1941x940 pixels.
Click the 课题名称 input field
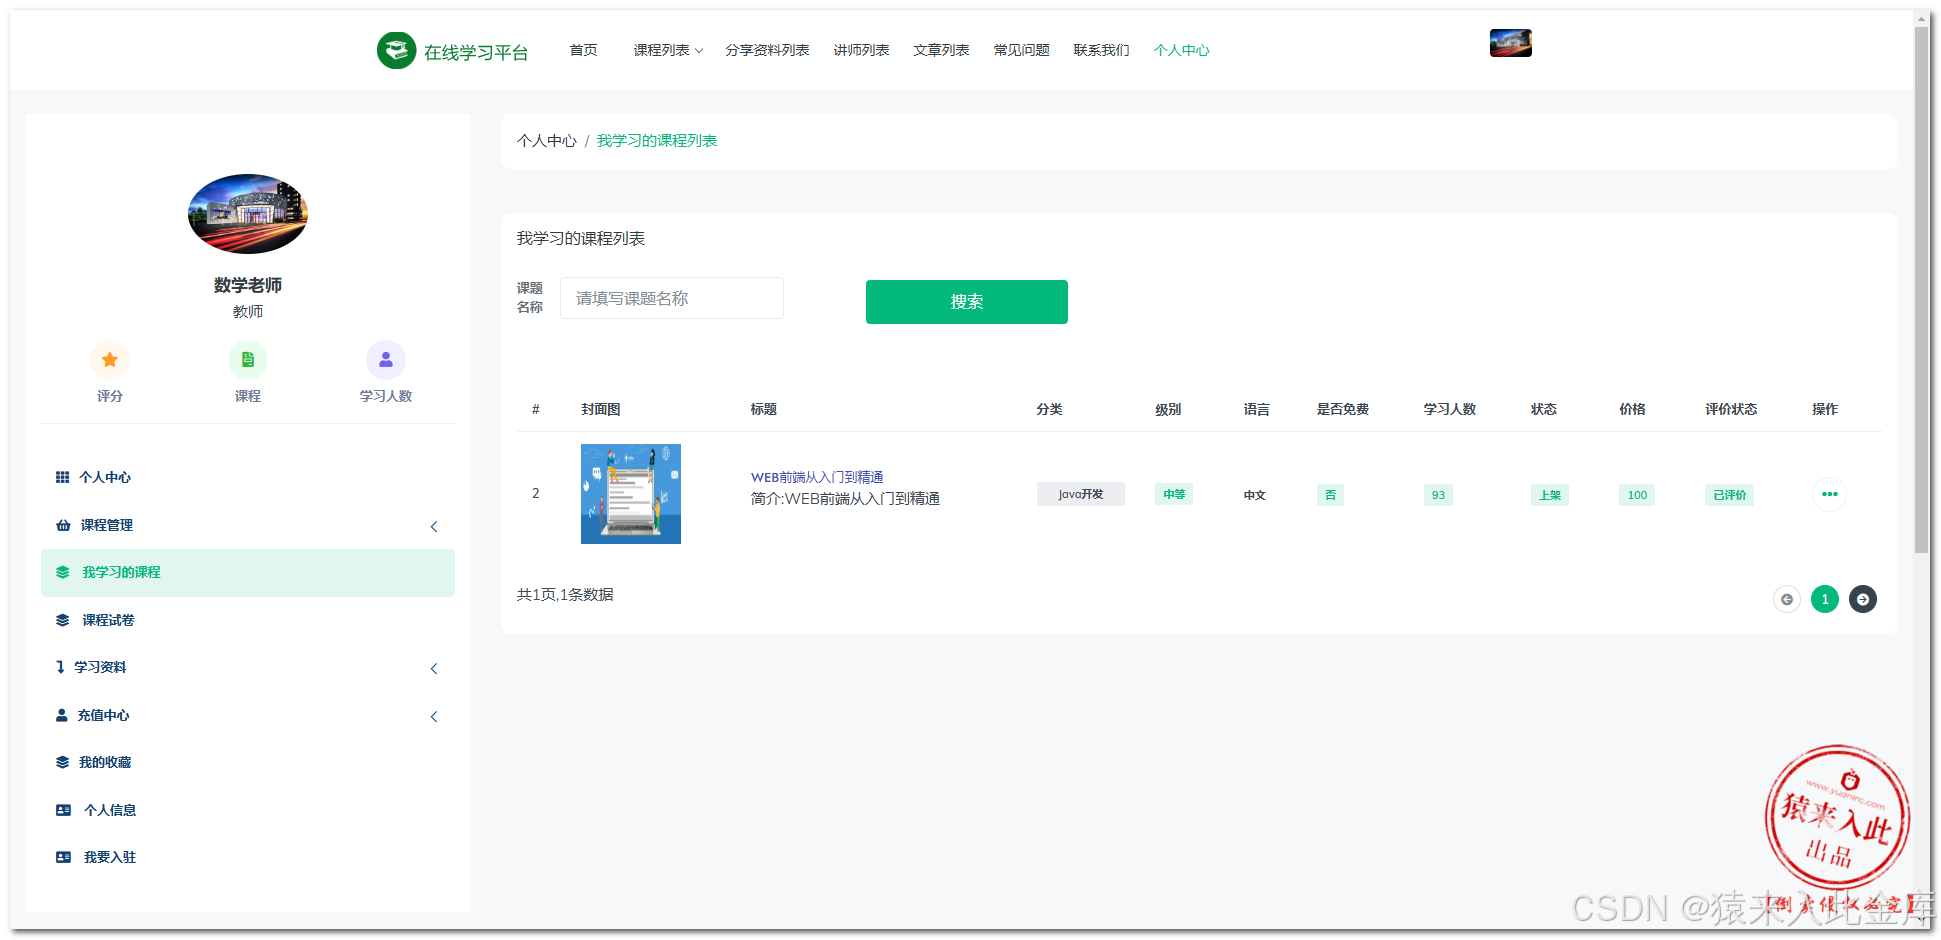point(671,297)
